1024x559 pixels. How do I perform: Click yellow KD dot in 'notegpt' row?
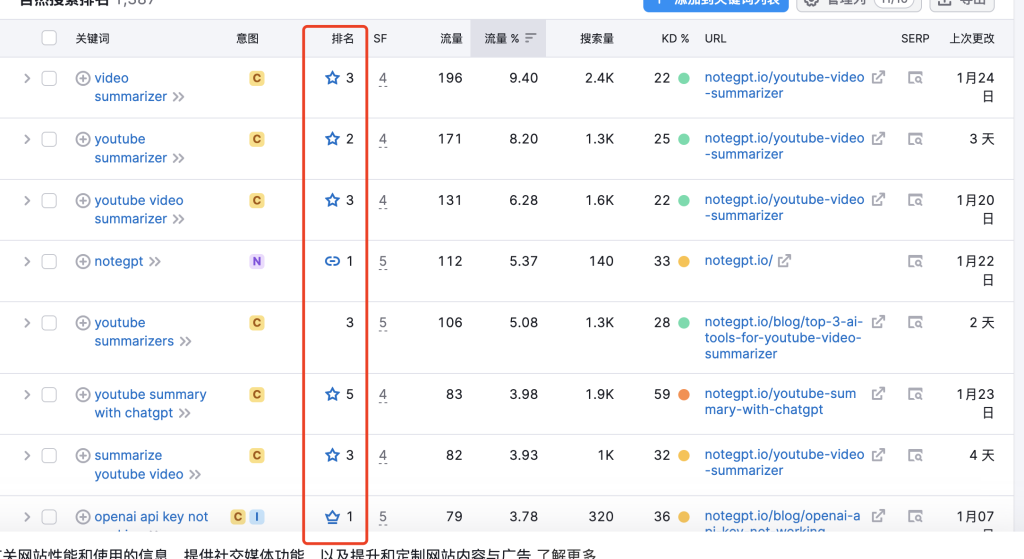pos(684,262)
